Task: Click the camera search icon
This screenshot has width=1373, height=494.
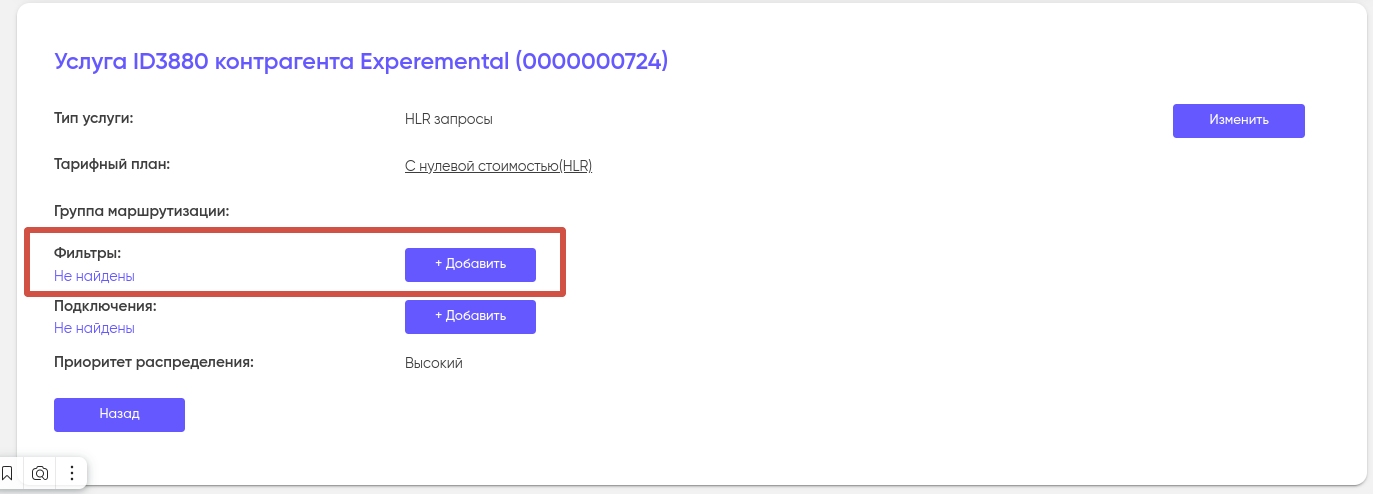Action: (x=40, y=473)
